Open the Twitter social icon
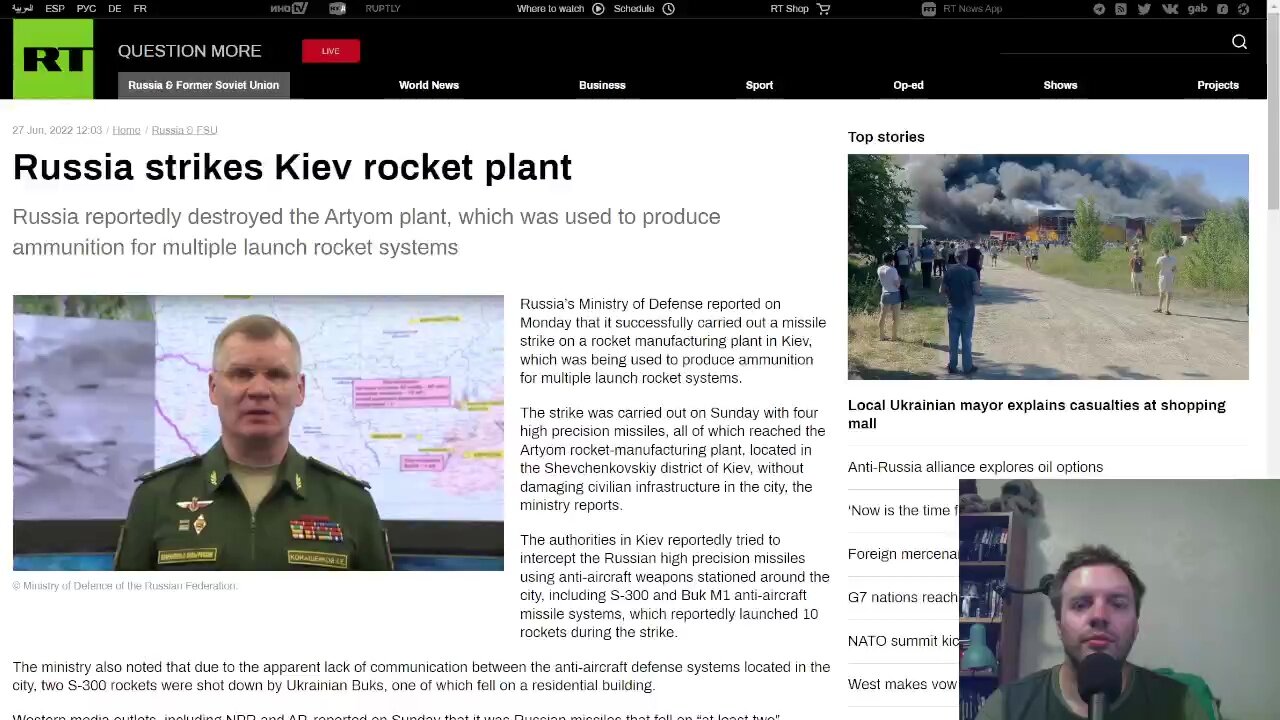Viewport: 1280px width, 720px height. click(1144, 9)
